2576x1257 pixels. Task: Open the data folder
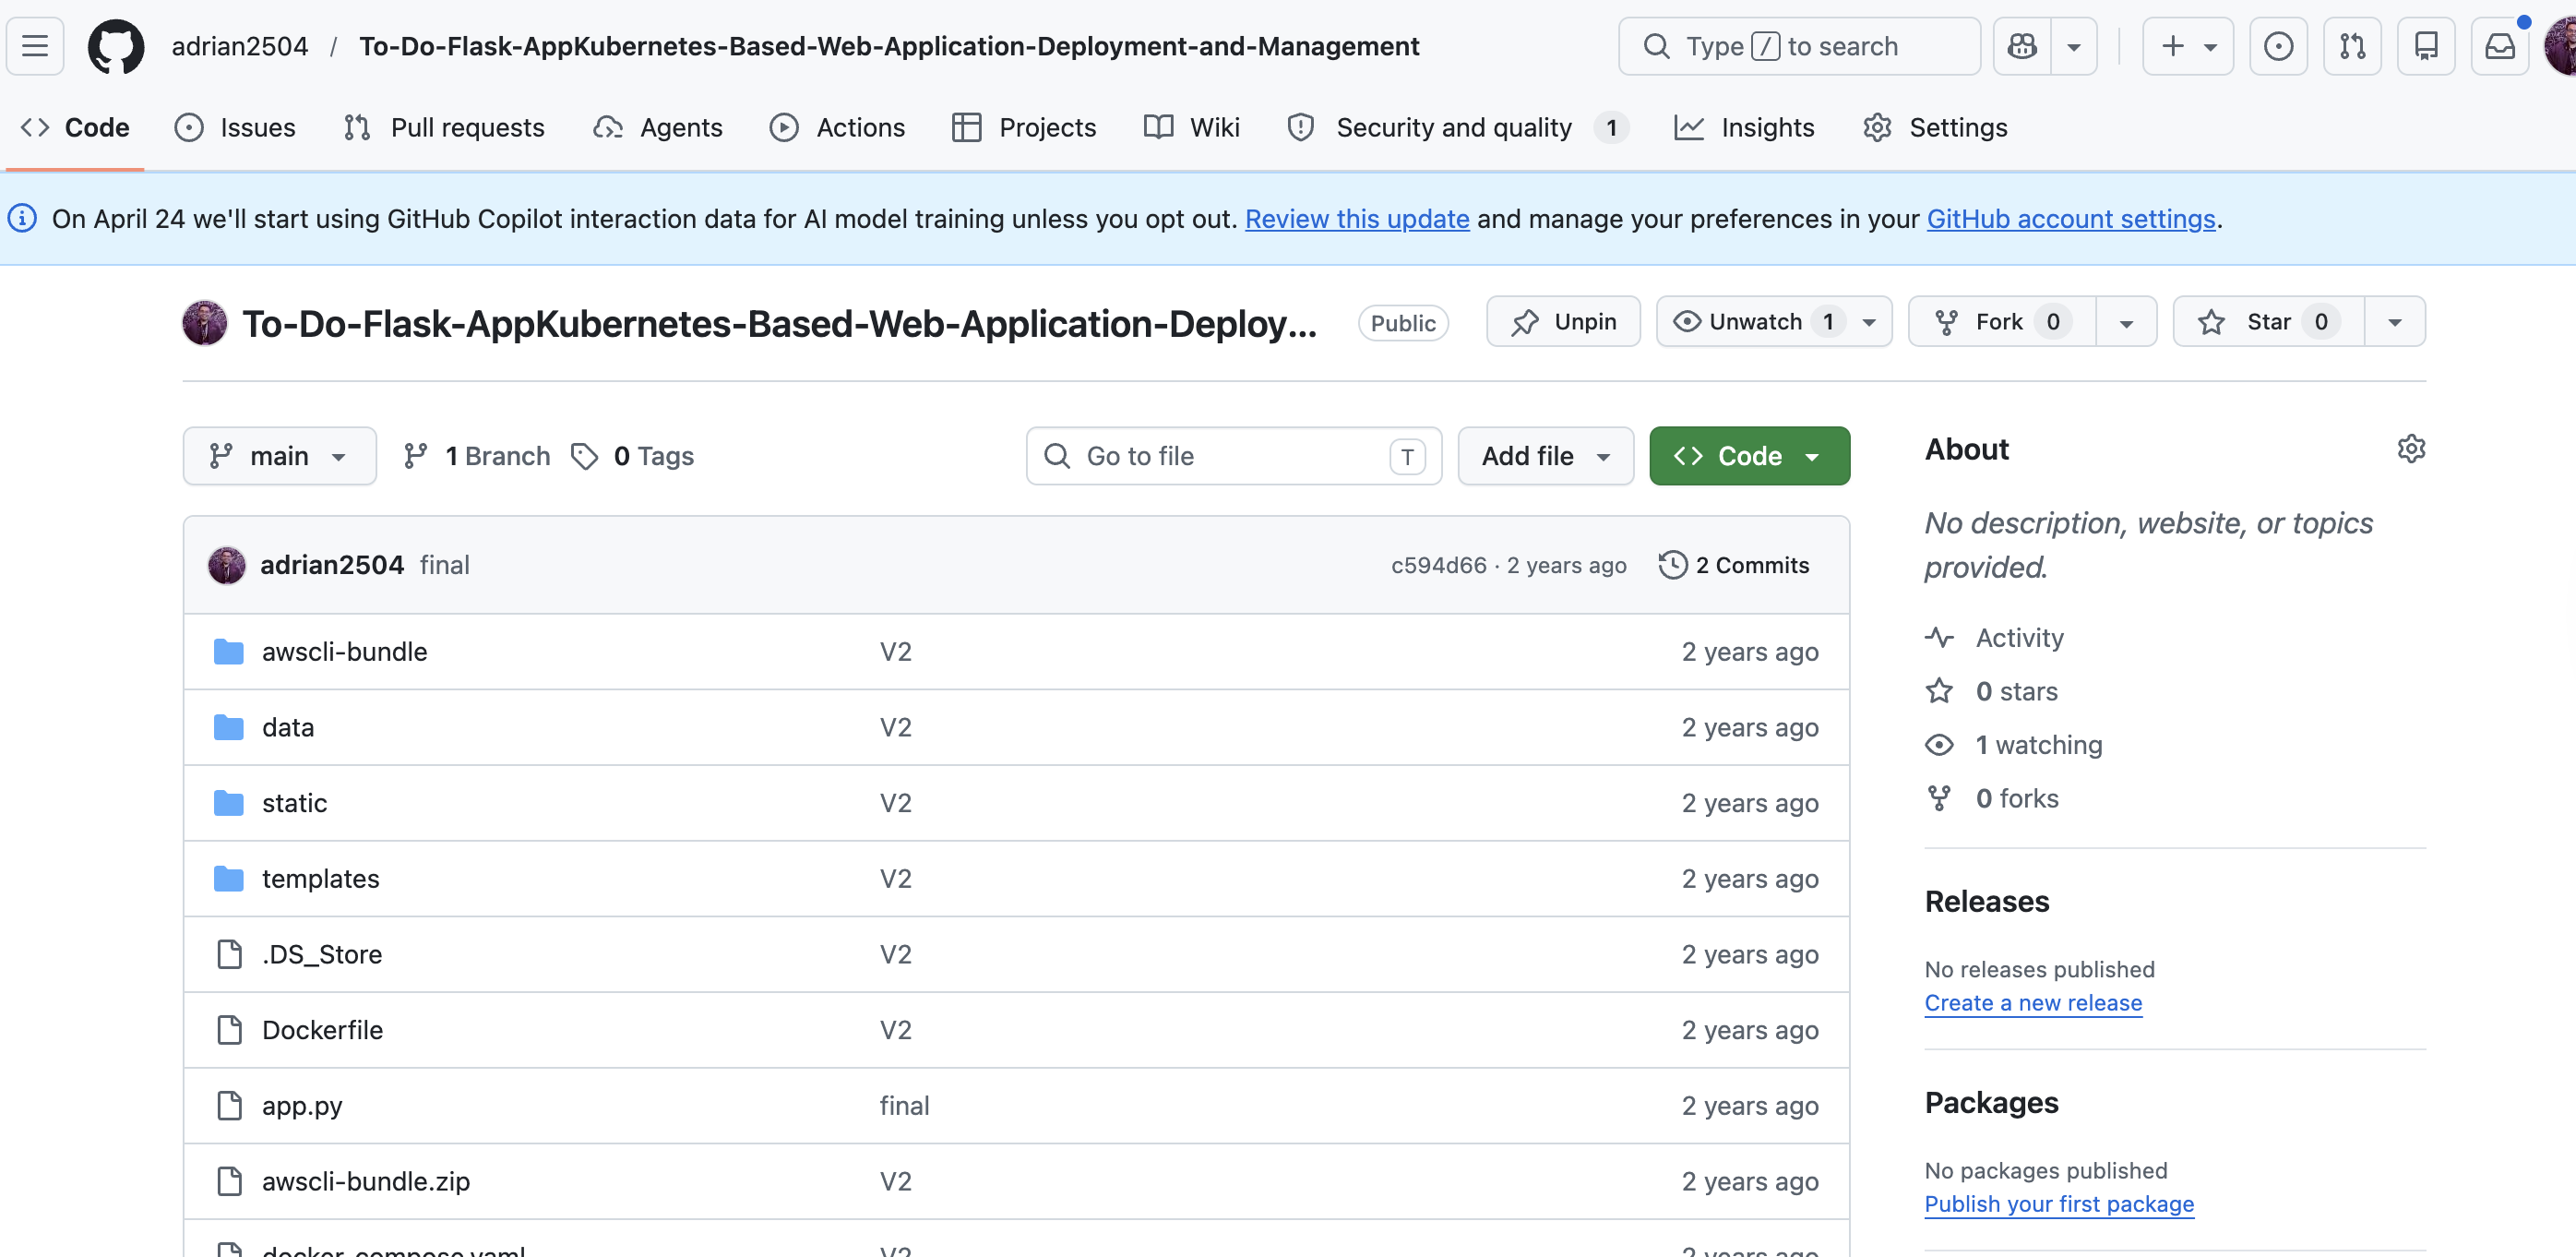(x=288, y=727)
